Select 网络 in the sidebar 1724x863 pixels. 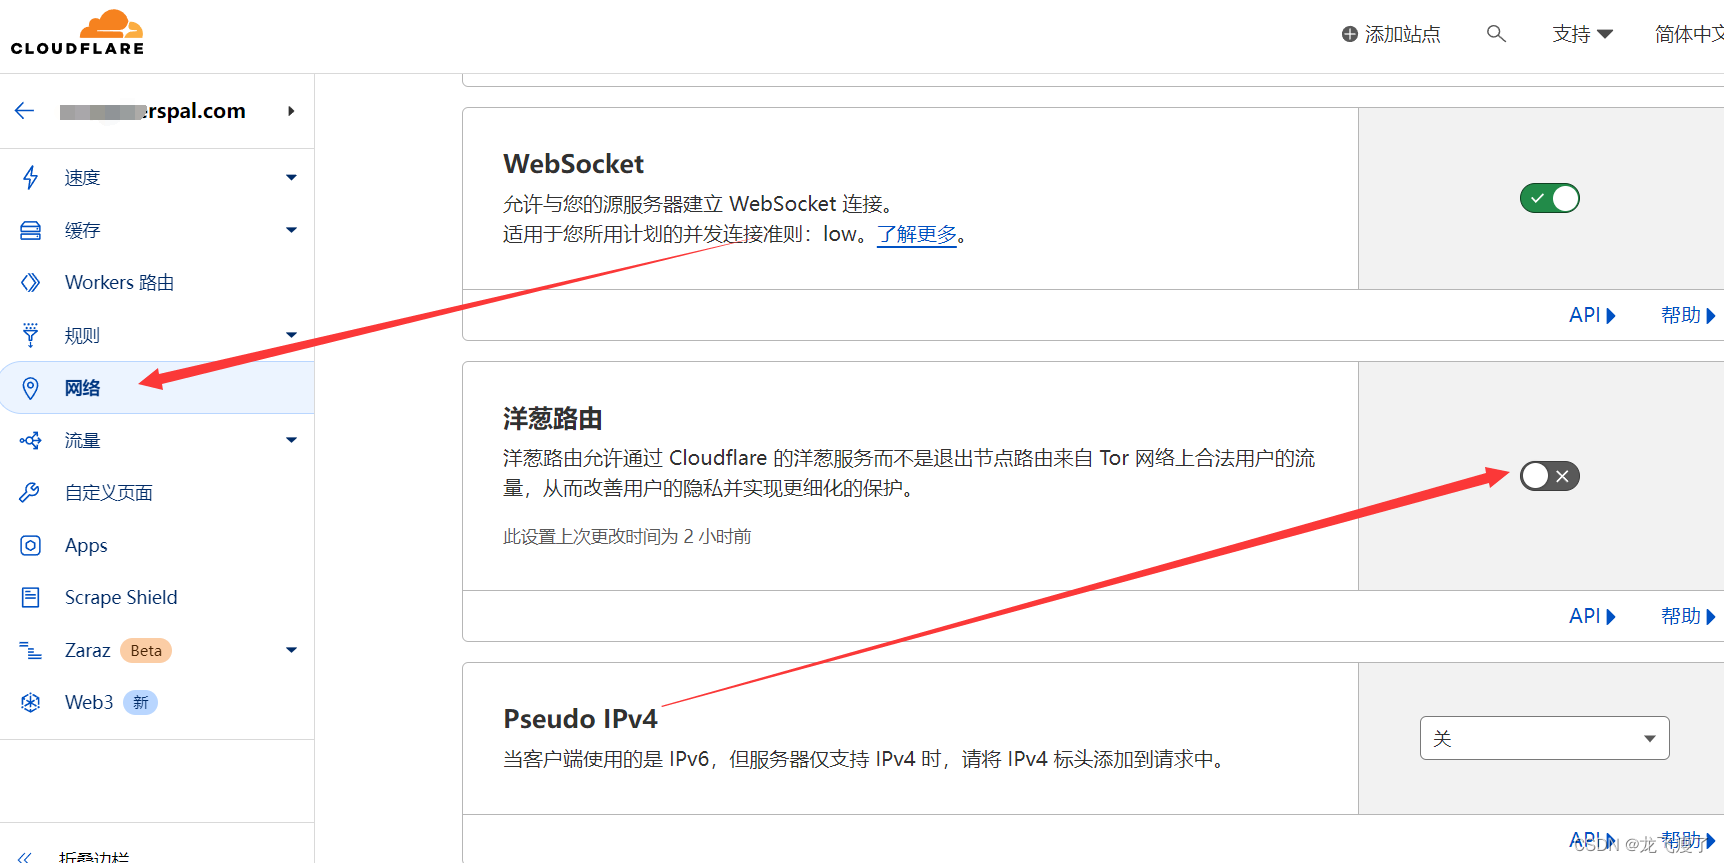pos(82,388)
